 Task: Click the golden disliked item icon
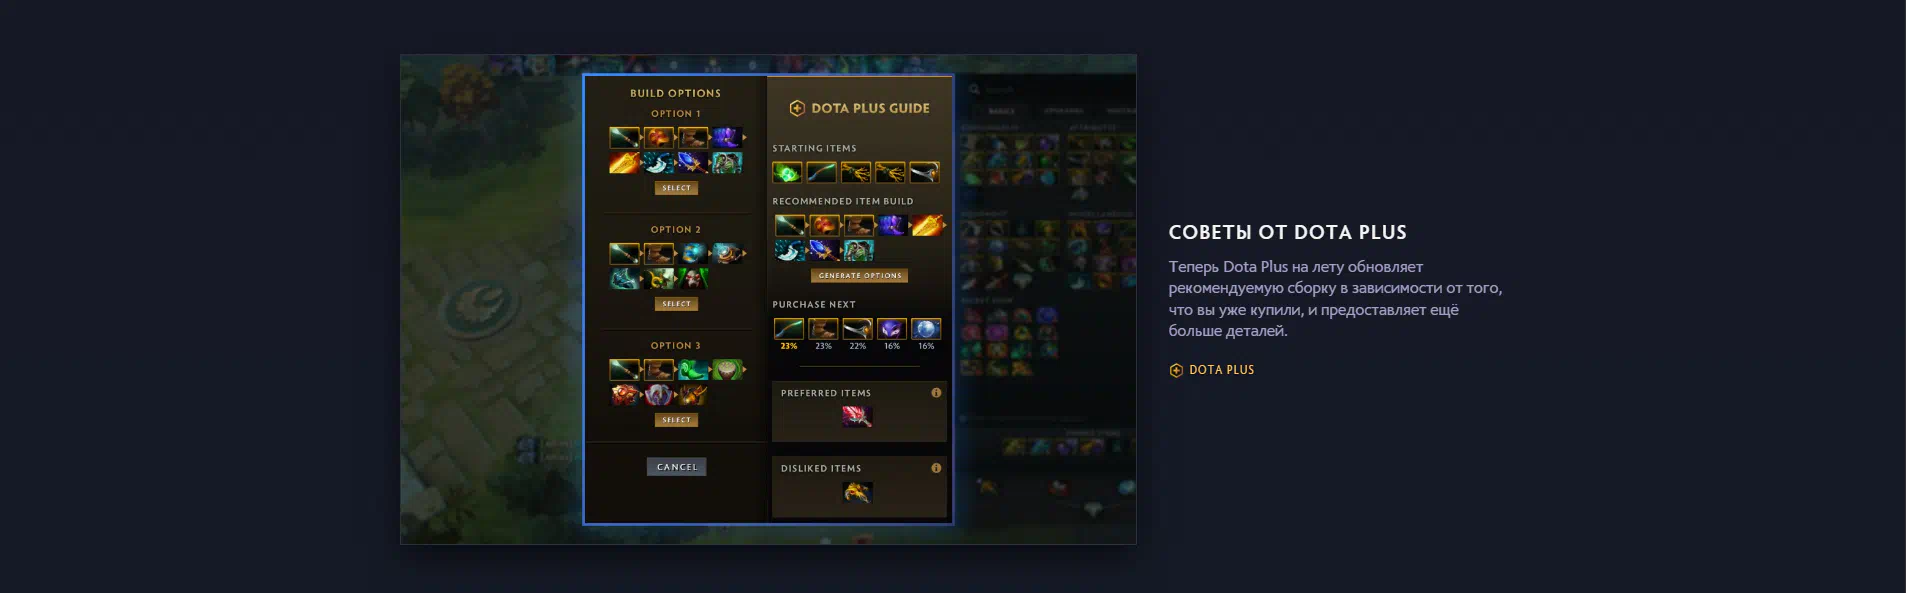coord(857,492)
